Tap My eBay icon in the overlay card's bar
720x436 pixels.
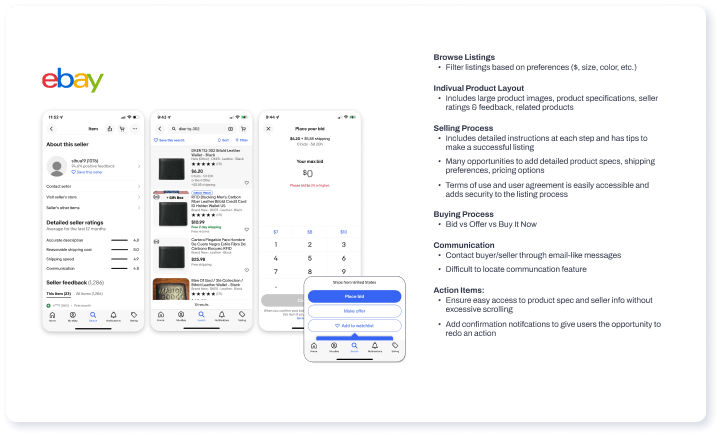[x=334, y=347]
